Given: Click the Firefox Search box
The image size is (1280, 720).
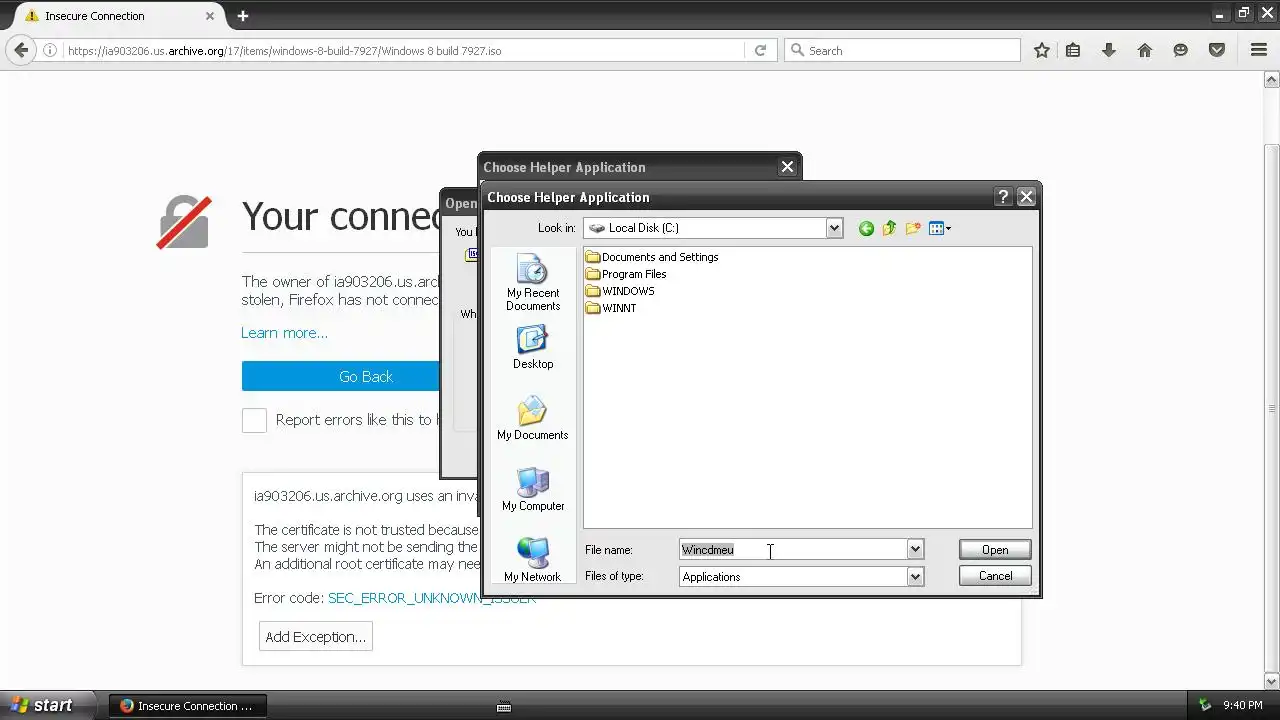Looking at the screenshot, I should pyautogui.click(x=902, y=50).
